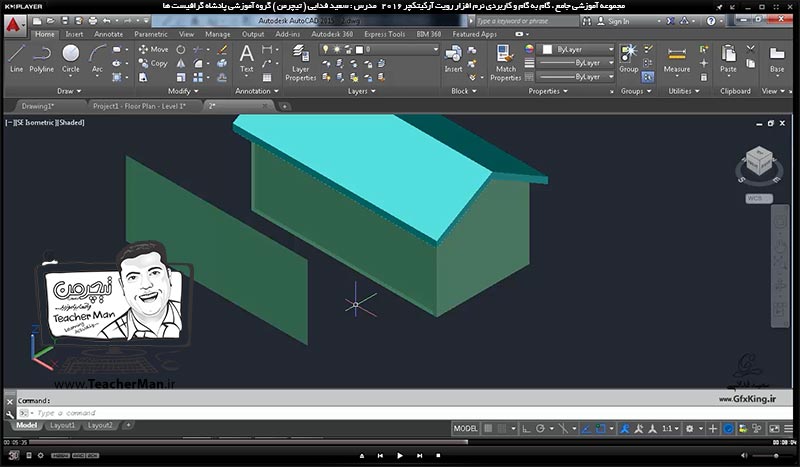Click the Group tool icon
This screenshot has height=467, width=800.
coord(629,59)
